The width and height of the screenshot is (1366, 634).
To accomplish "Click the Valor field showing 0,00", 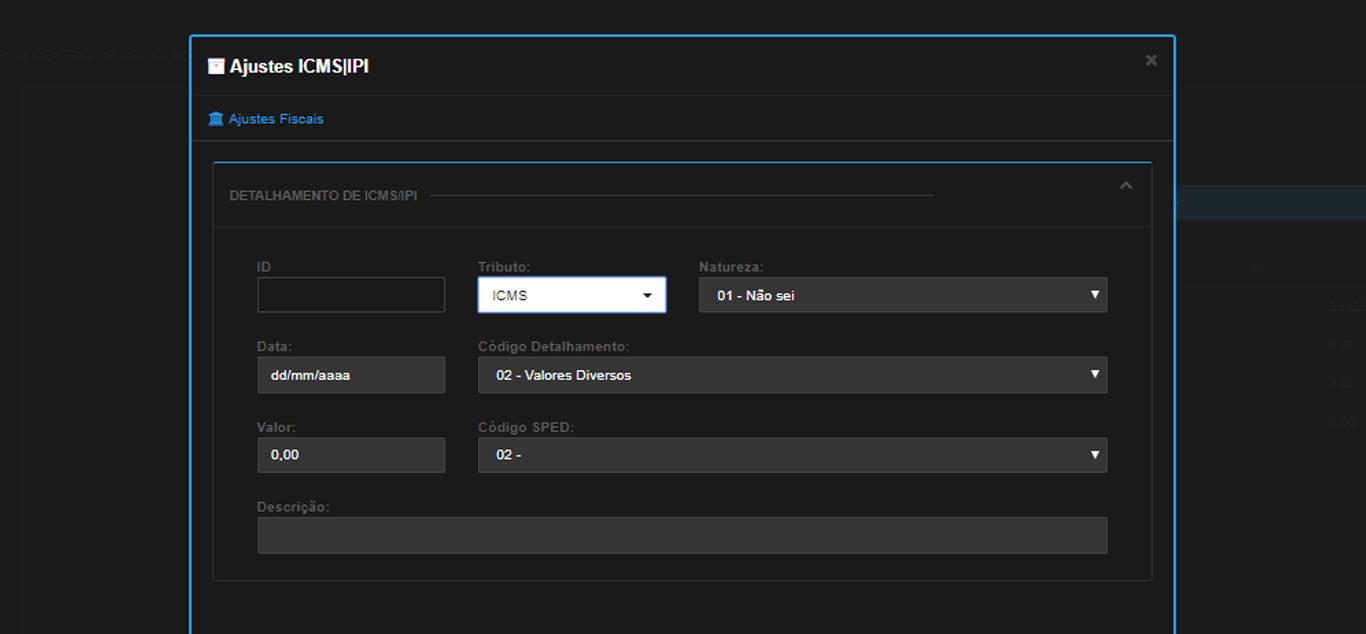I will pyautogui.click(x=351, y=455).
